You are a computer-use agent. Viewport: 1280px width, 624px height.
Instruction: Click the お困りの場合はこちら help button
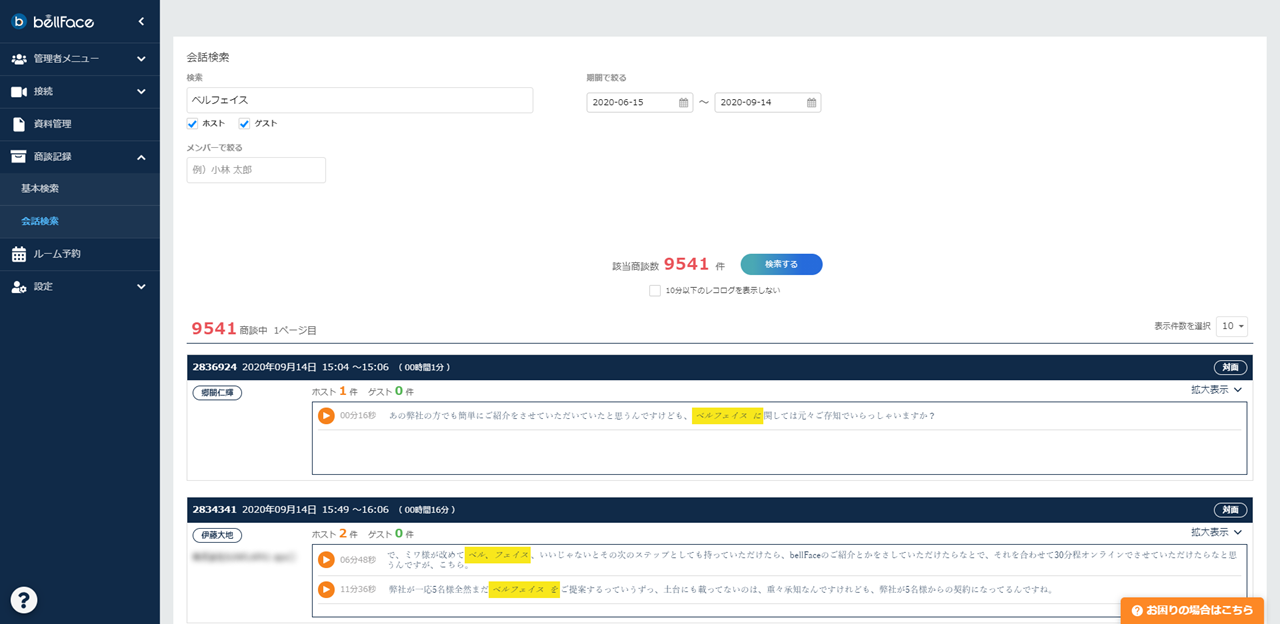coord(1192,610)
